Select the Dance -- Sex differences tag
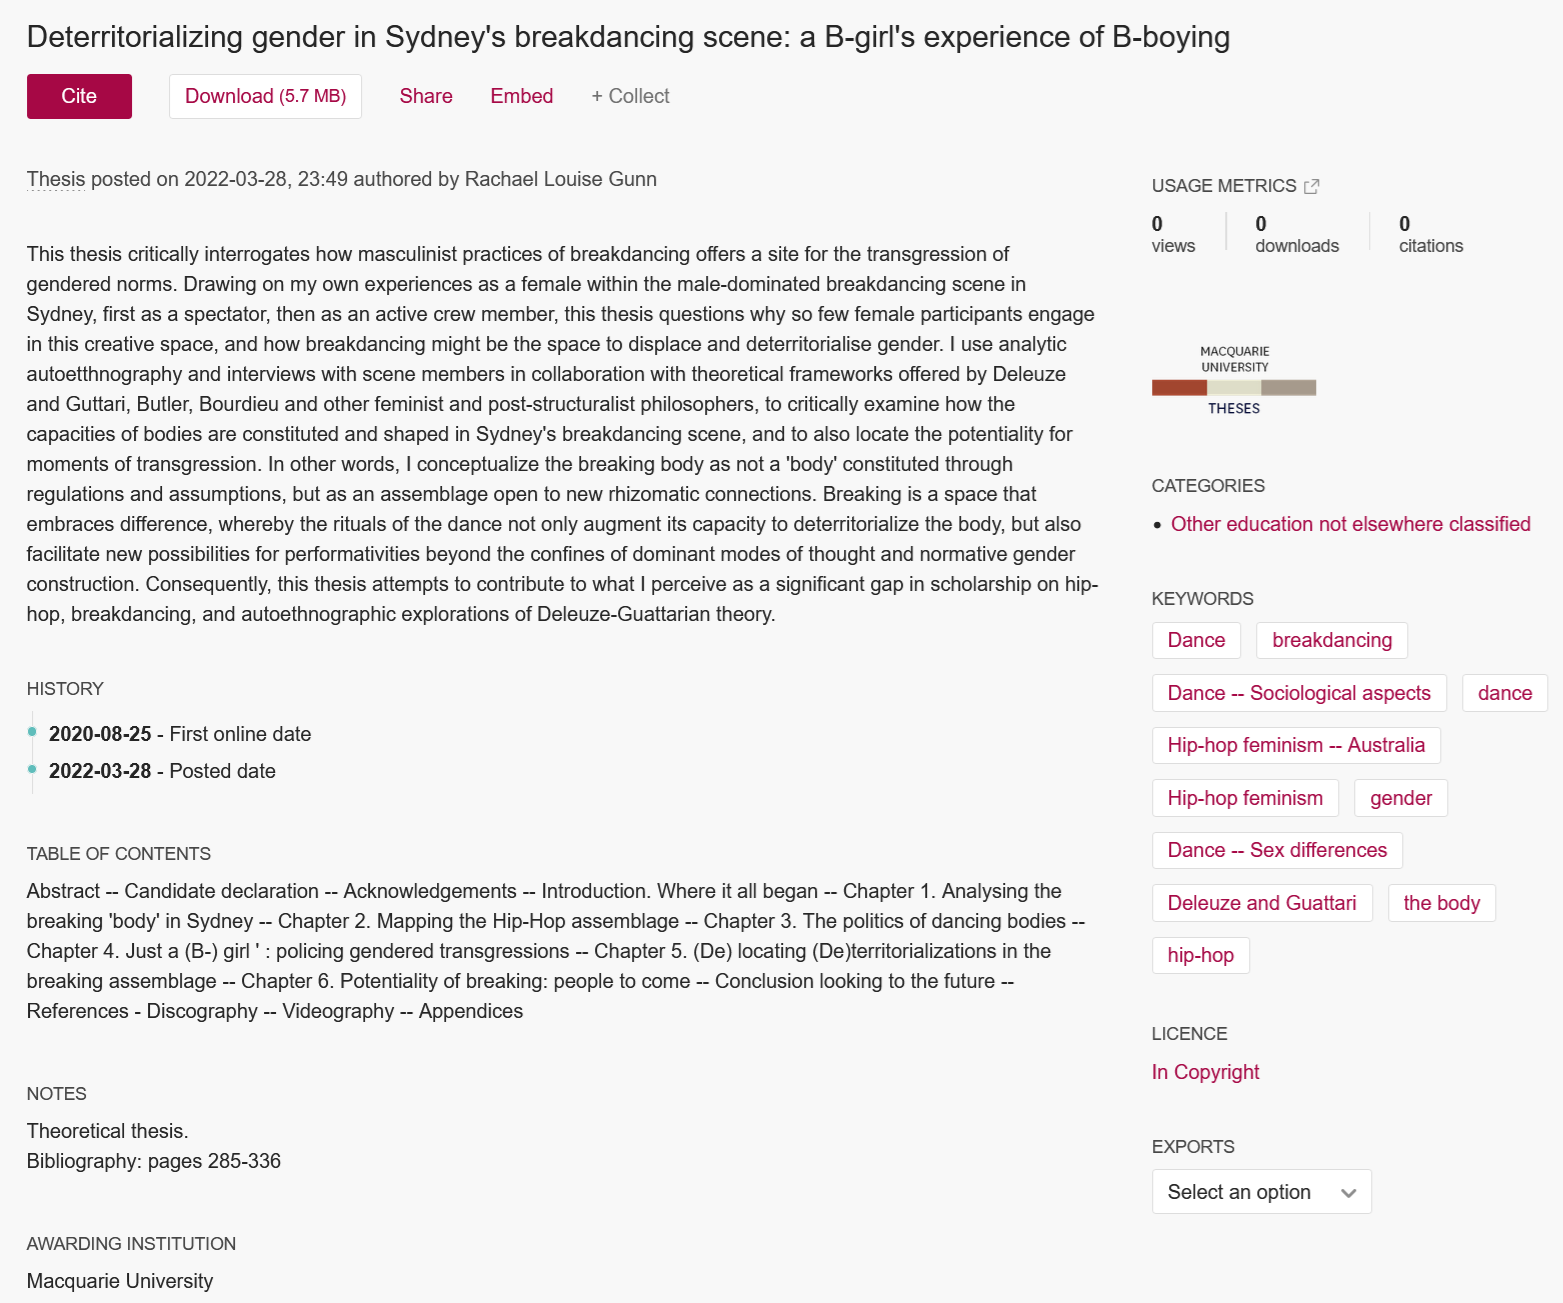The height and width of the screenshot is (1303, 1563). [x=1277, y=850]
